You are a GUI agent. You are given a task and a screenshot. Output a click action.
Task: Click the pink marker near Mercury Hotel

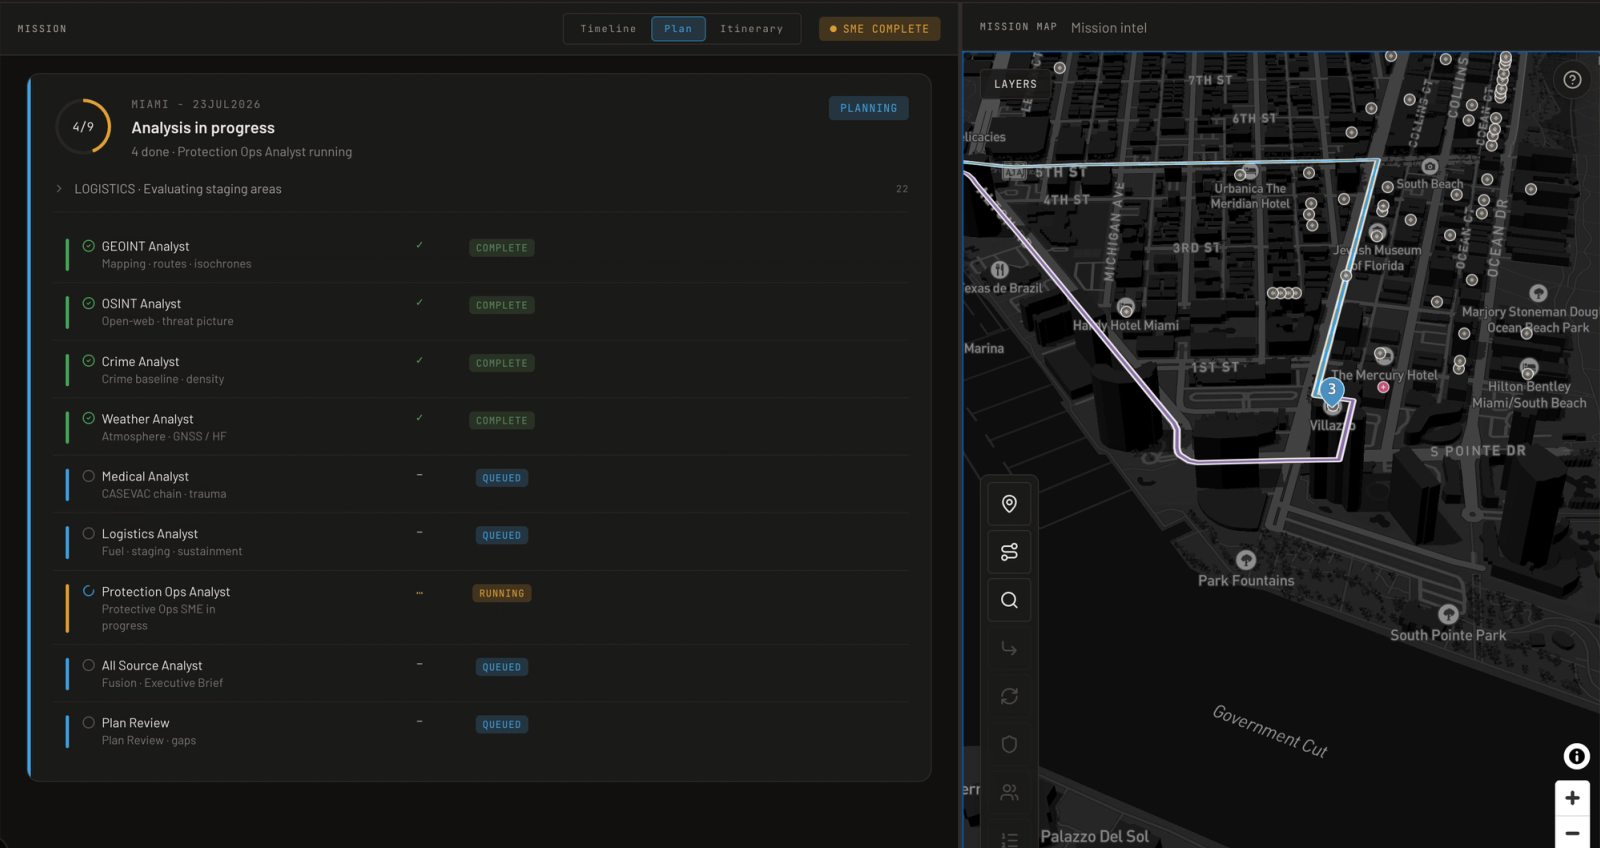[1383, 387]
